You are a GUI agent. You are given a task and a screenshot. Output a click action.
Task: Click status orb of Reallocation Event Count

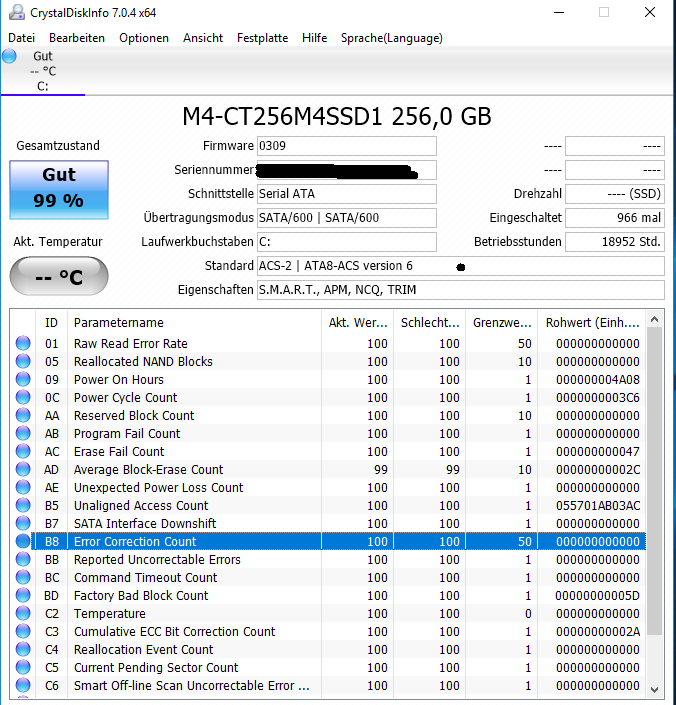pos(23,649)
